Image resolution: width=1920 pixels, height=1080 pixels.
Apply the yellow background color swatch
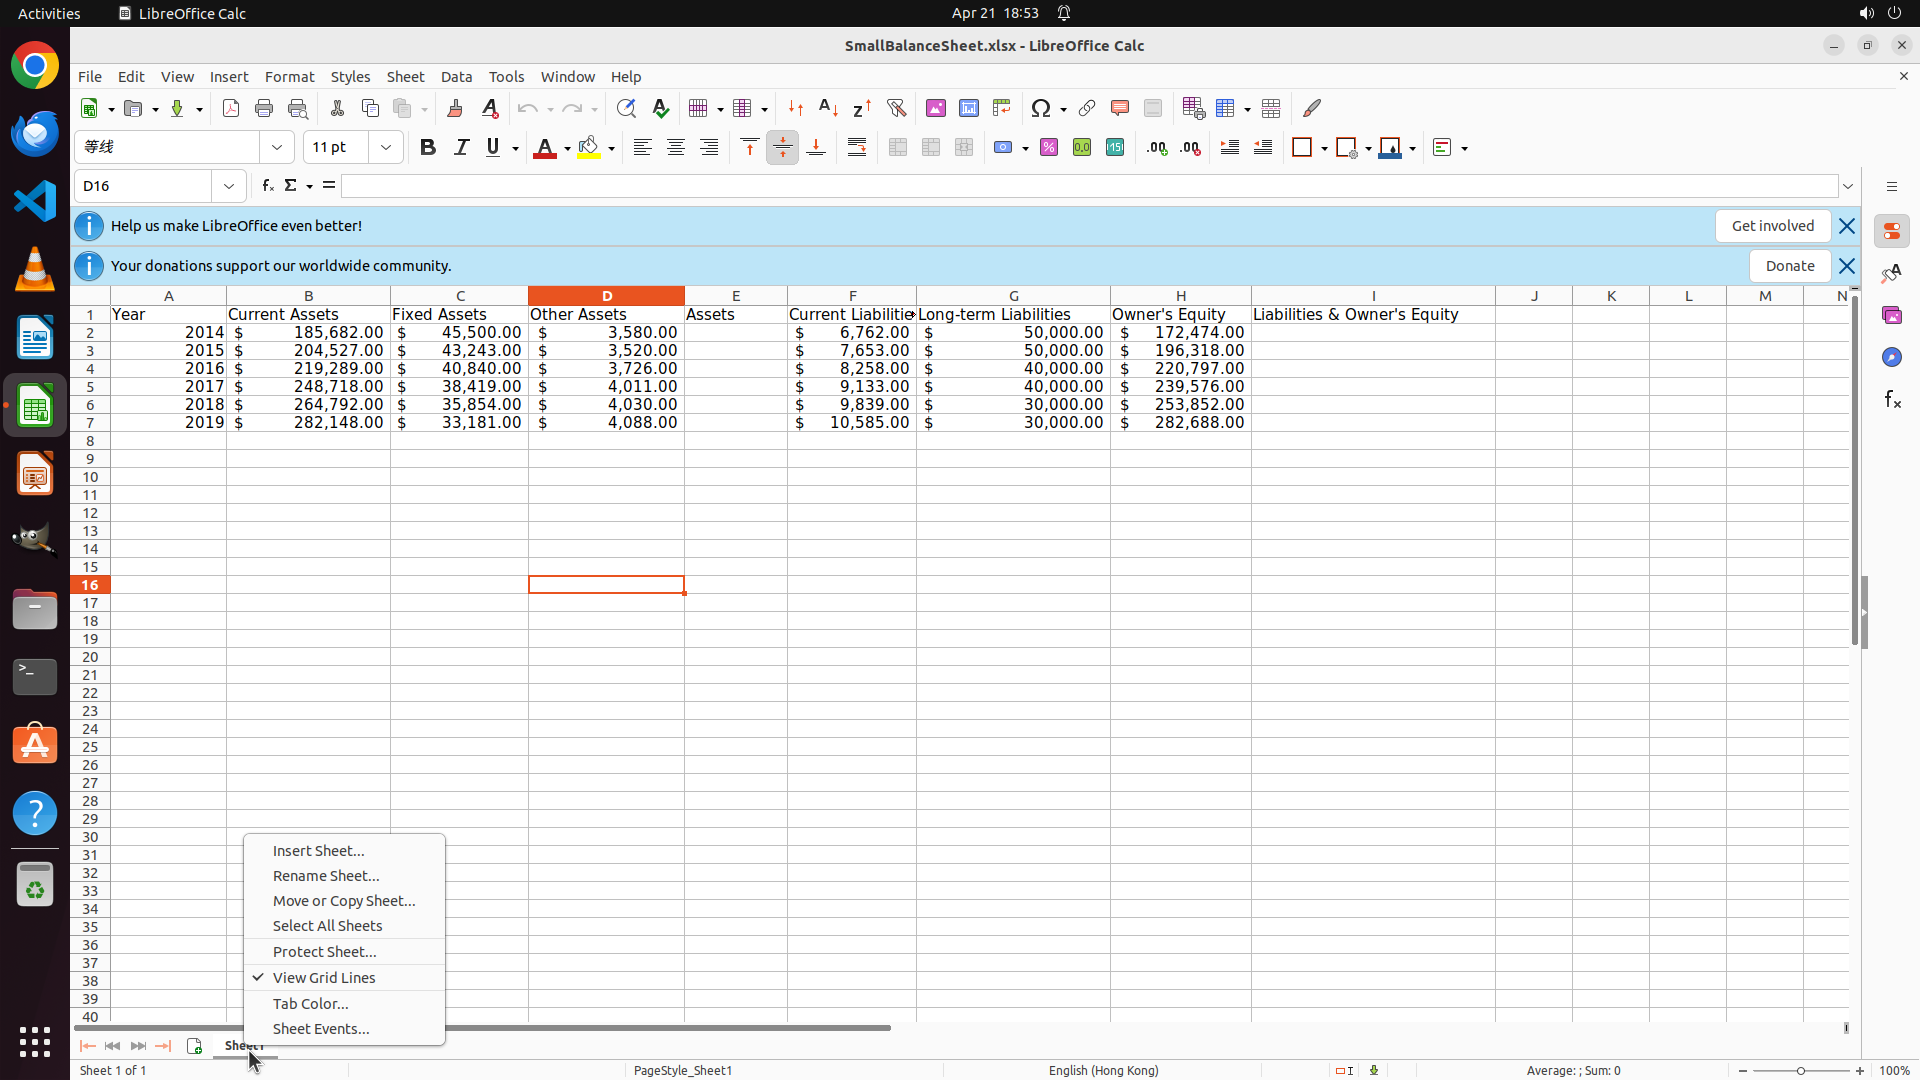[589, 148]
